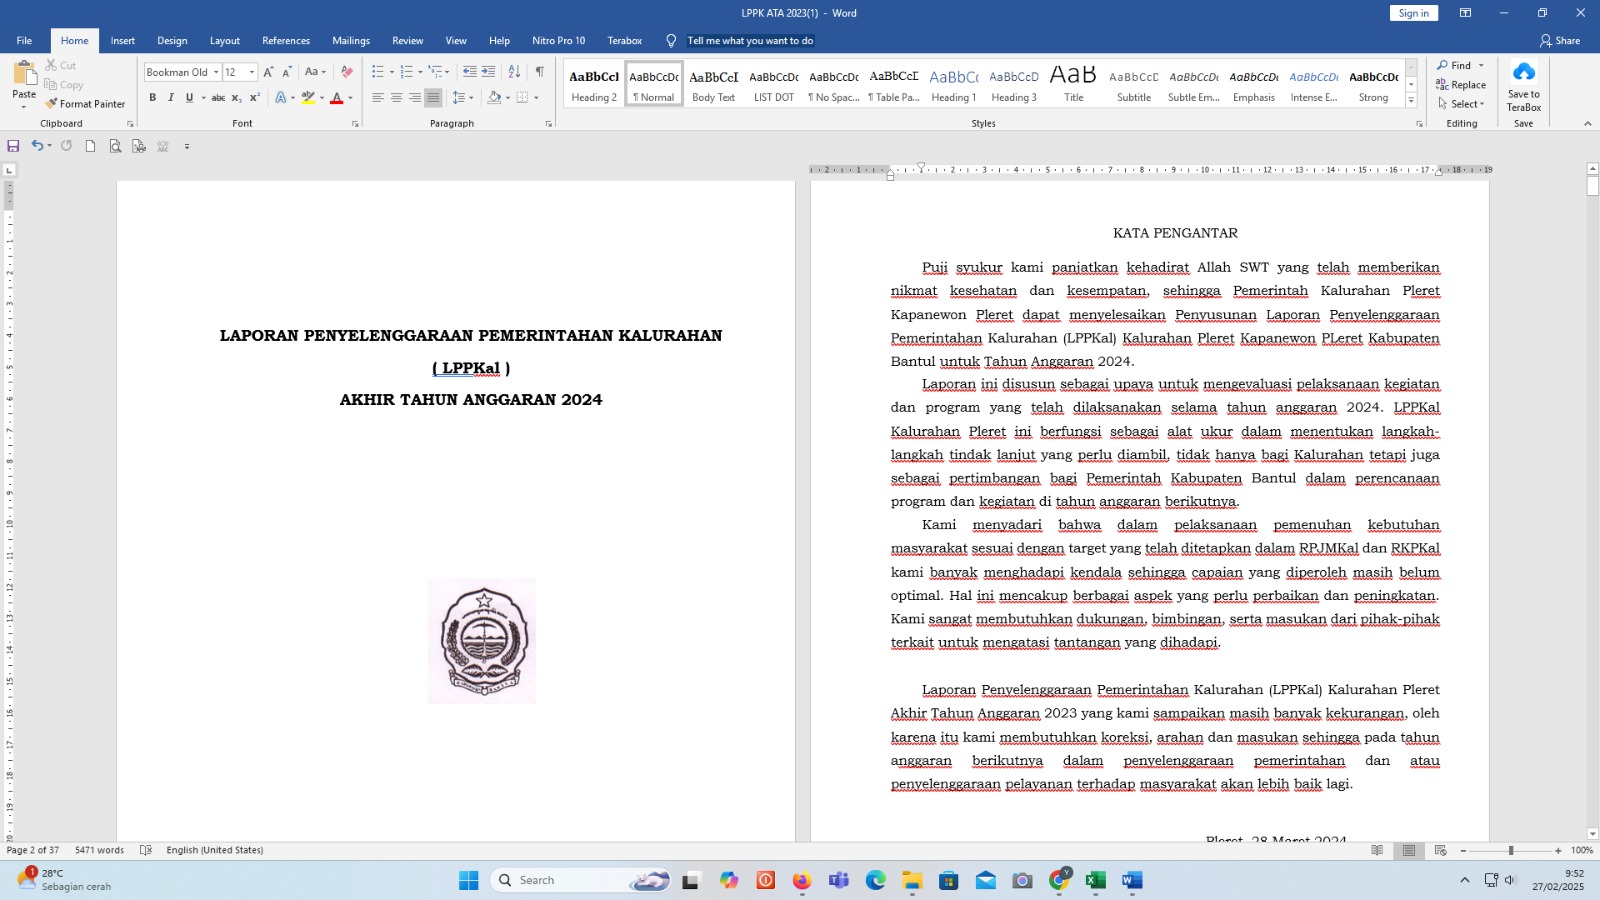Open File Explorer from the taskbar

912,880
